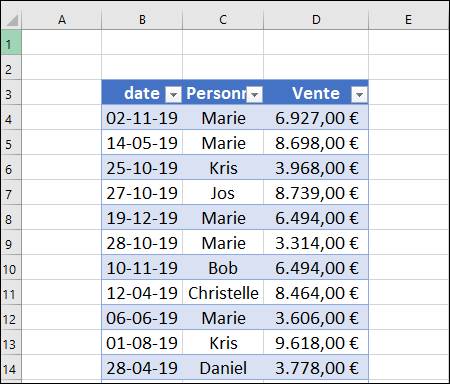This screenshot has height=384, width=450.
Task: Select cell with date 10-11-19
Action: click(142, 267)
